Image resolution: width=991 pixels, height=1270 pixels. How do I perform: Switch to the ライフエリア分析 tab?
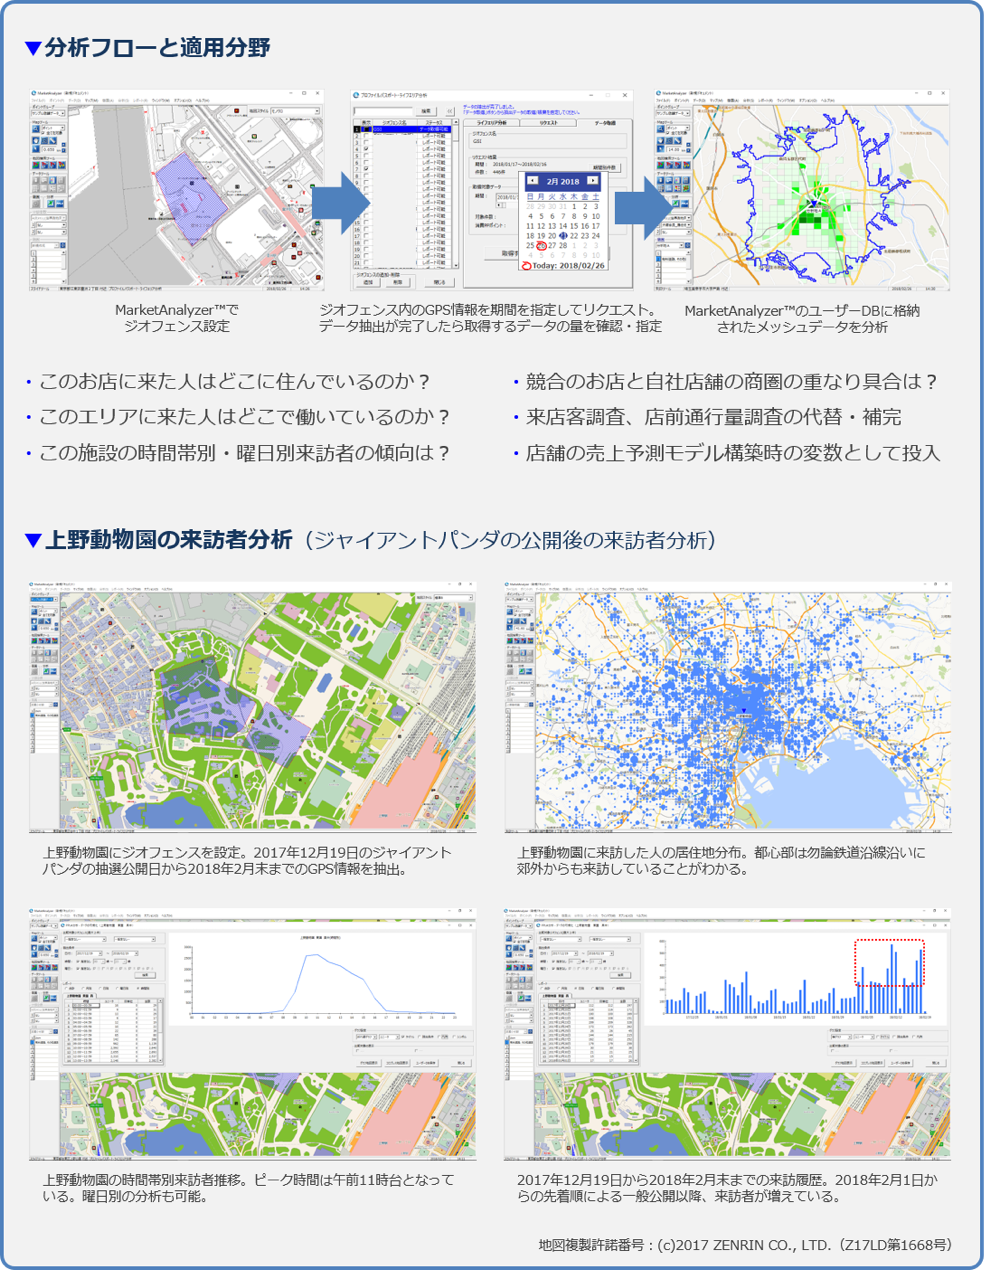pos(492,123)
